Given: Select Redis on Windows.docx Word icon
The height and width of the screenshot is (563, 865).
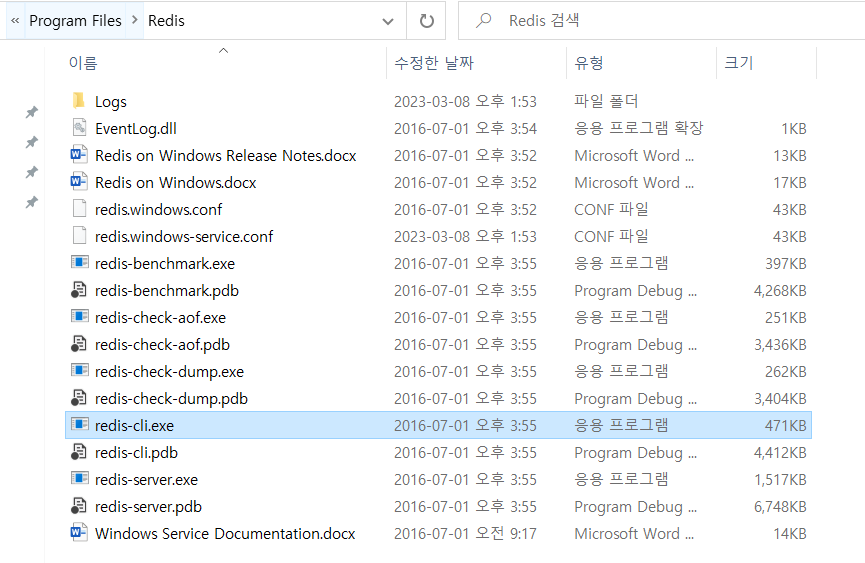Looking at the screenshot, I should (x=79, y=182).
